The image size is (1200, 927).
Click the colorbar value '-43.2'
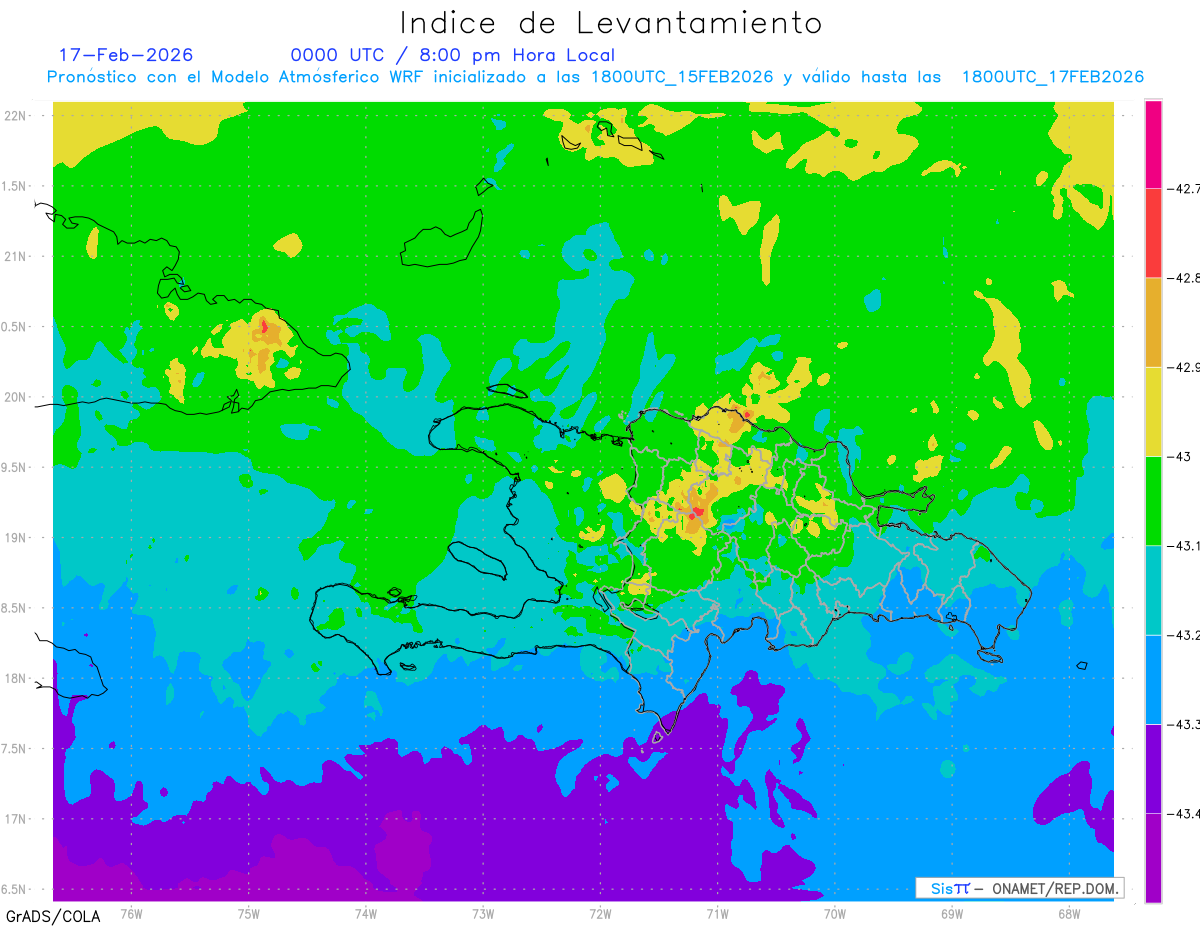1182,635
